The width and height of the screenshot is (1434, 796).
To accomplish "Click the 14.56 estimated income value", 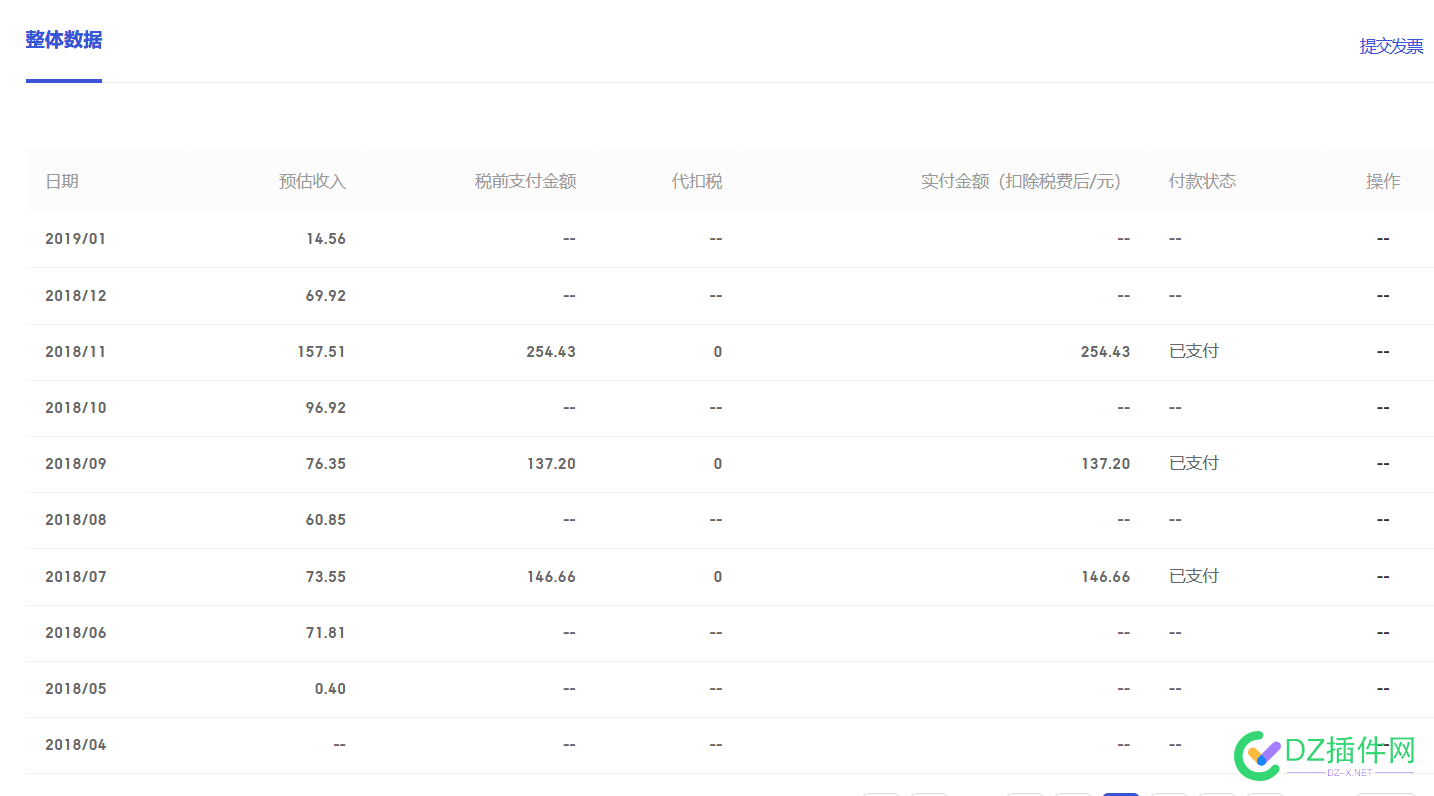I will [326, 239].
